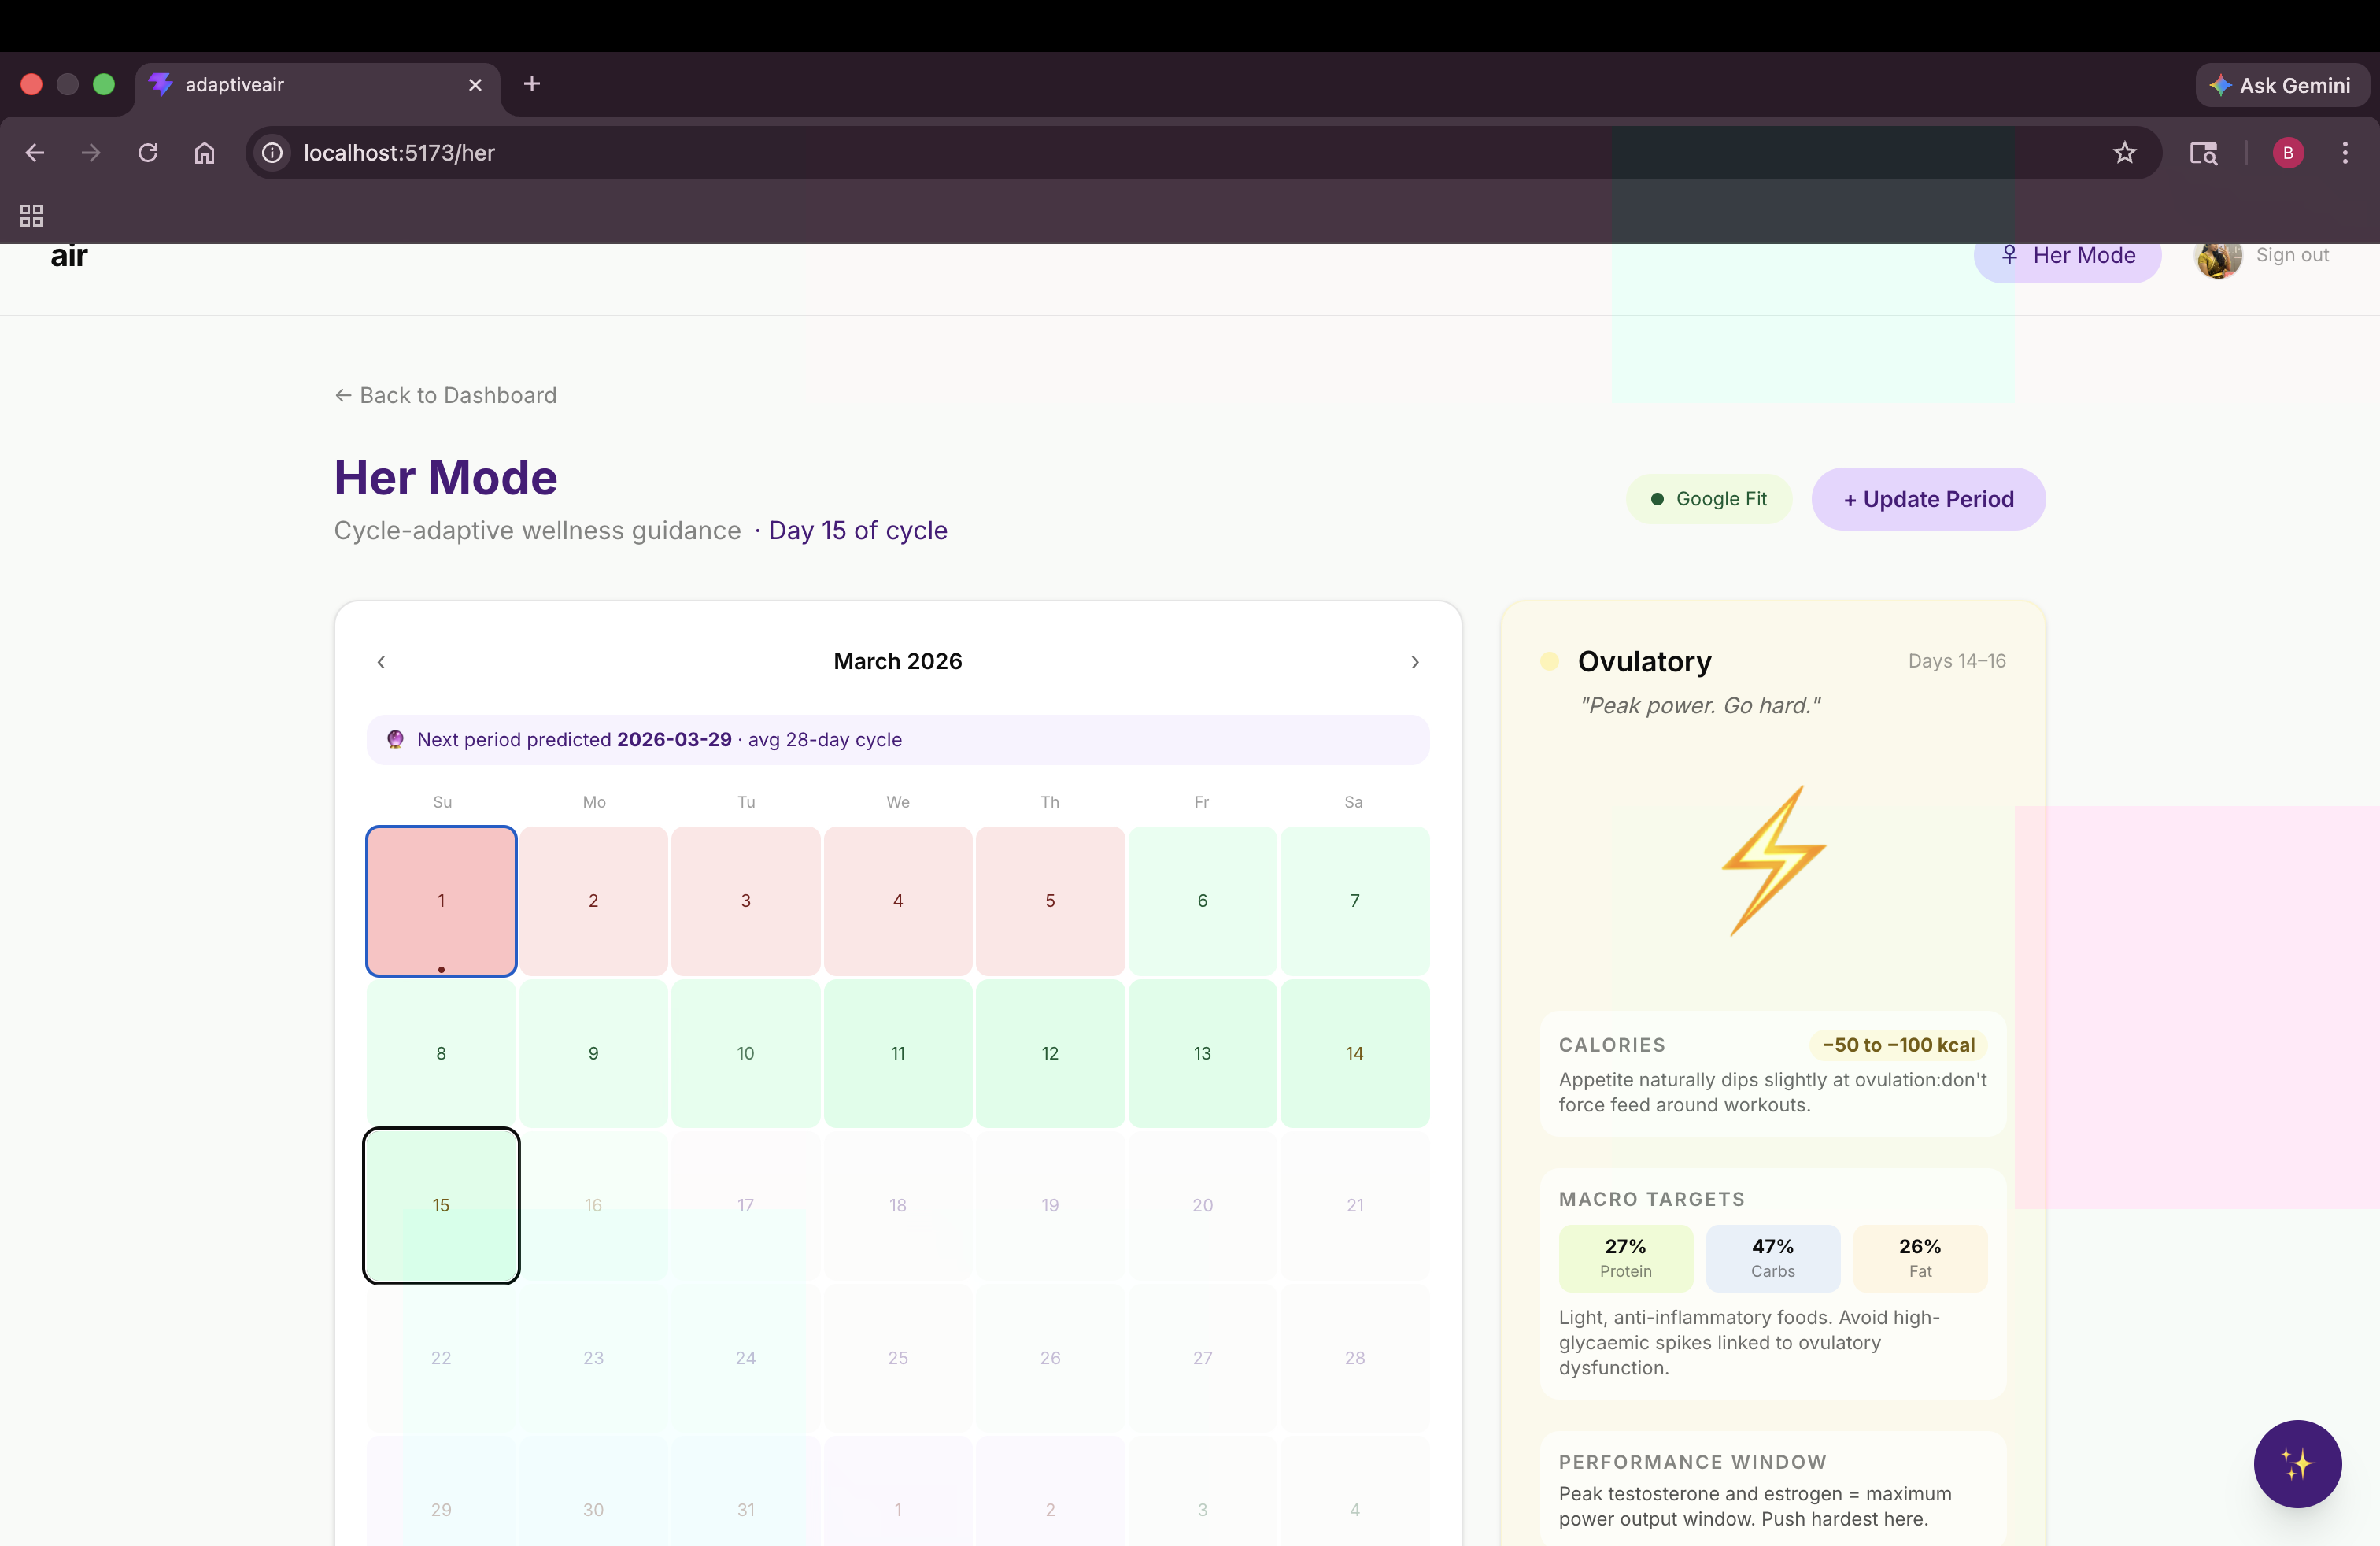The width and height of the screenshot is (2380, 1546).
Task: Click the Sign out link
Action: click(x=2291, y=255)
